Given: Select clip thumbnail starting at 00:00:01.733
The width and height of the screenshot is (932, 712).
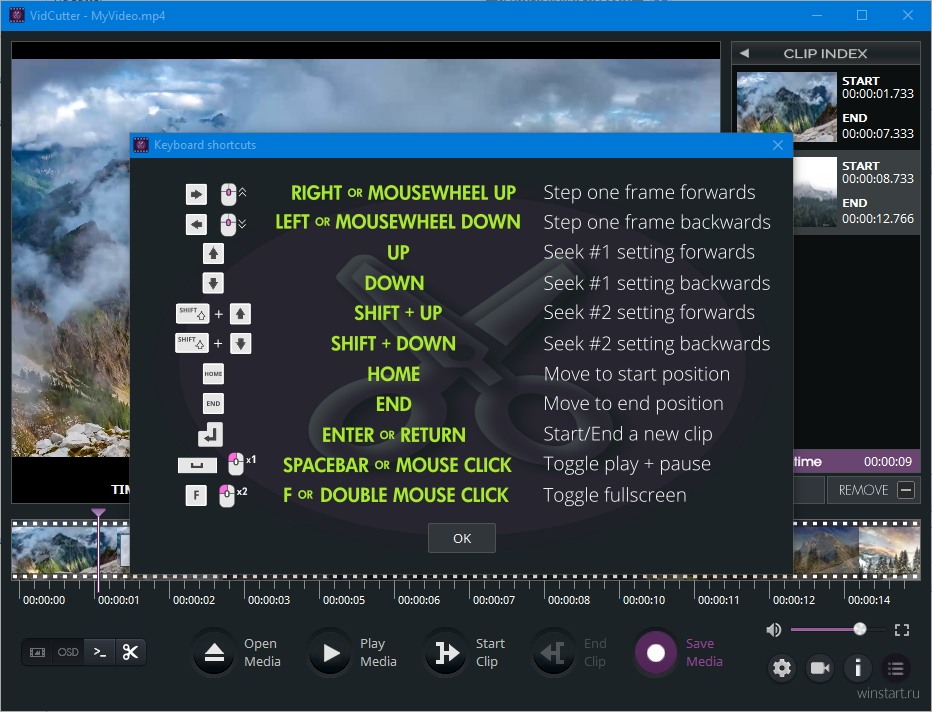Looking at the screenshot, I should click(x=786, y=107).
